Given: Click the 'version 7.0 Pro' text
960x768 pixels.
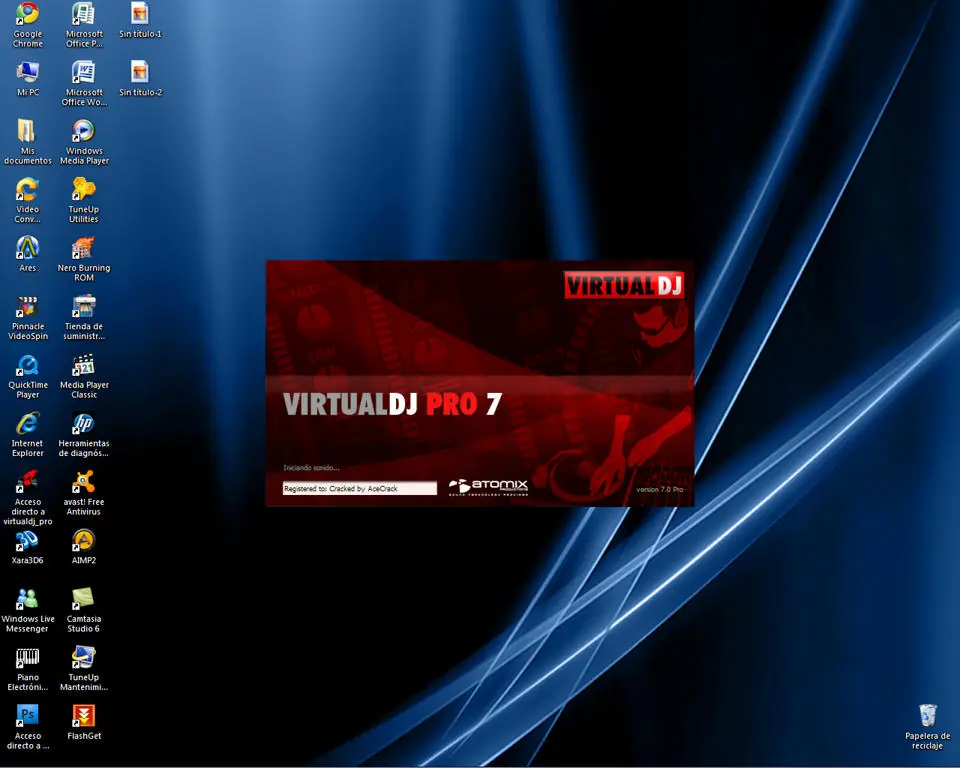Looking at the screenshot, I should [x=659, y=489].
